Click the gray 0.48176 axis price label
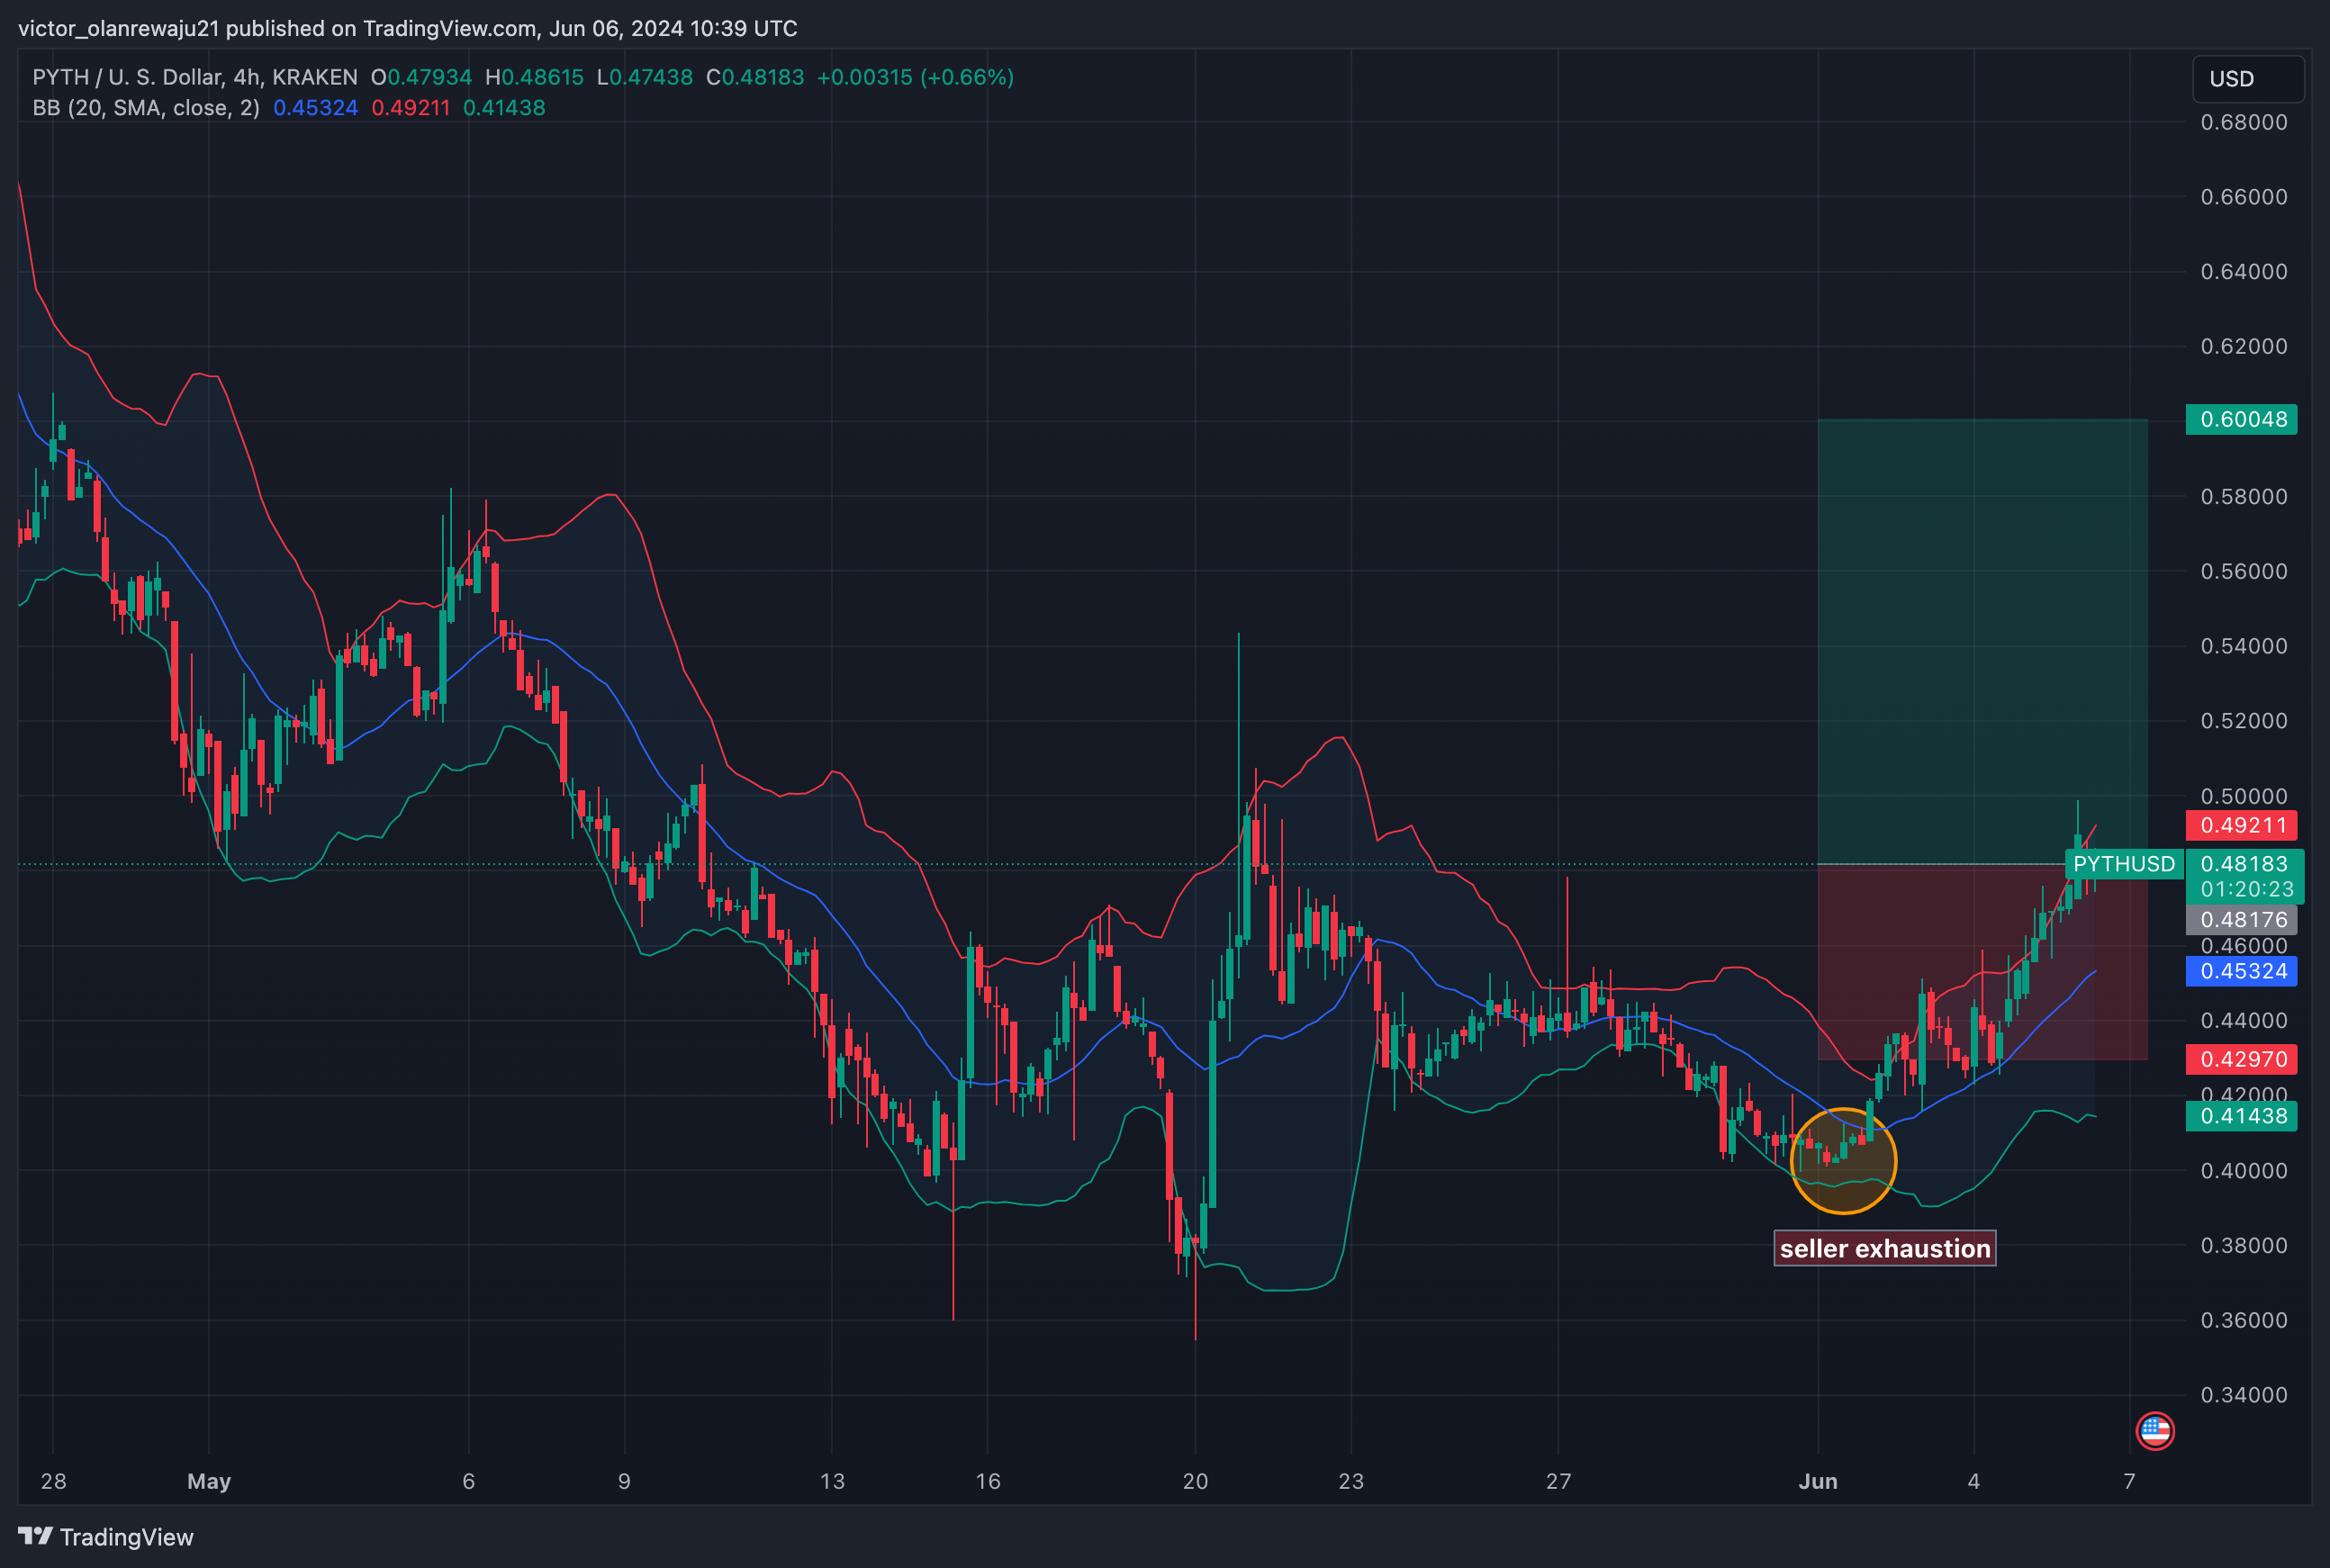The image size is (2330, 1568). tap(2240, 919)
